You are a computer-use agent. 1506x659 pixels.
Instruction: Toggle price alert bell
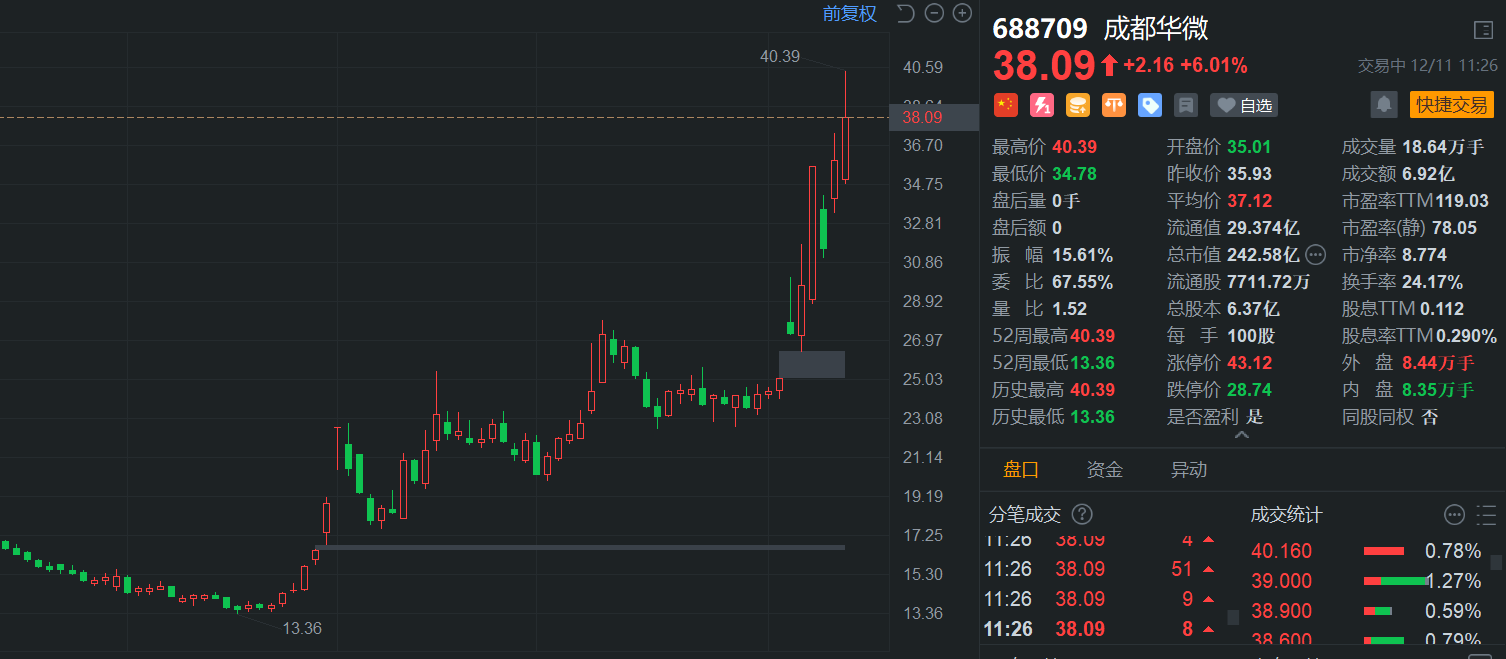click(1384, 104)
